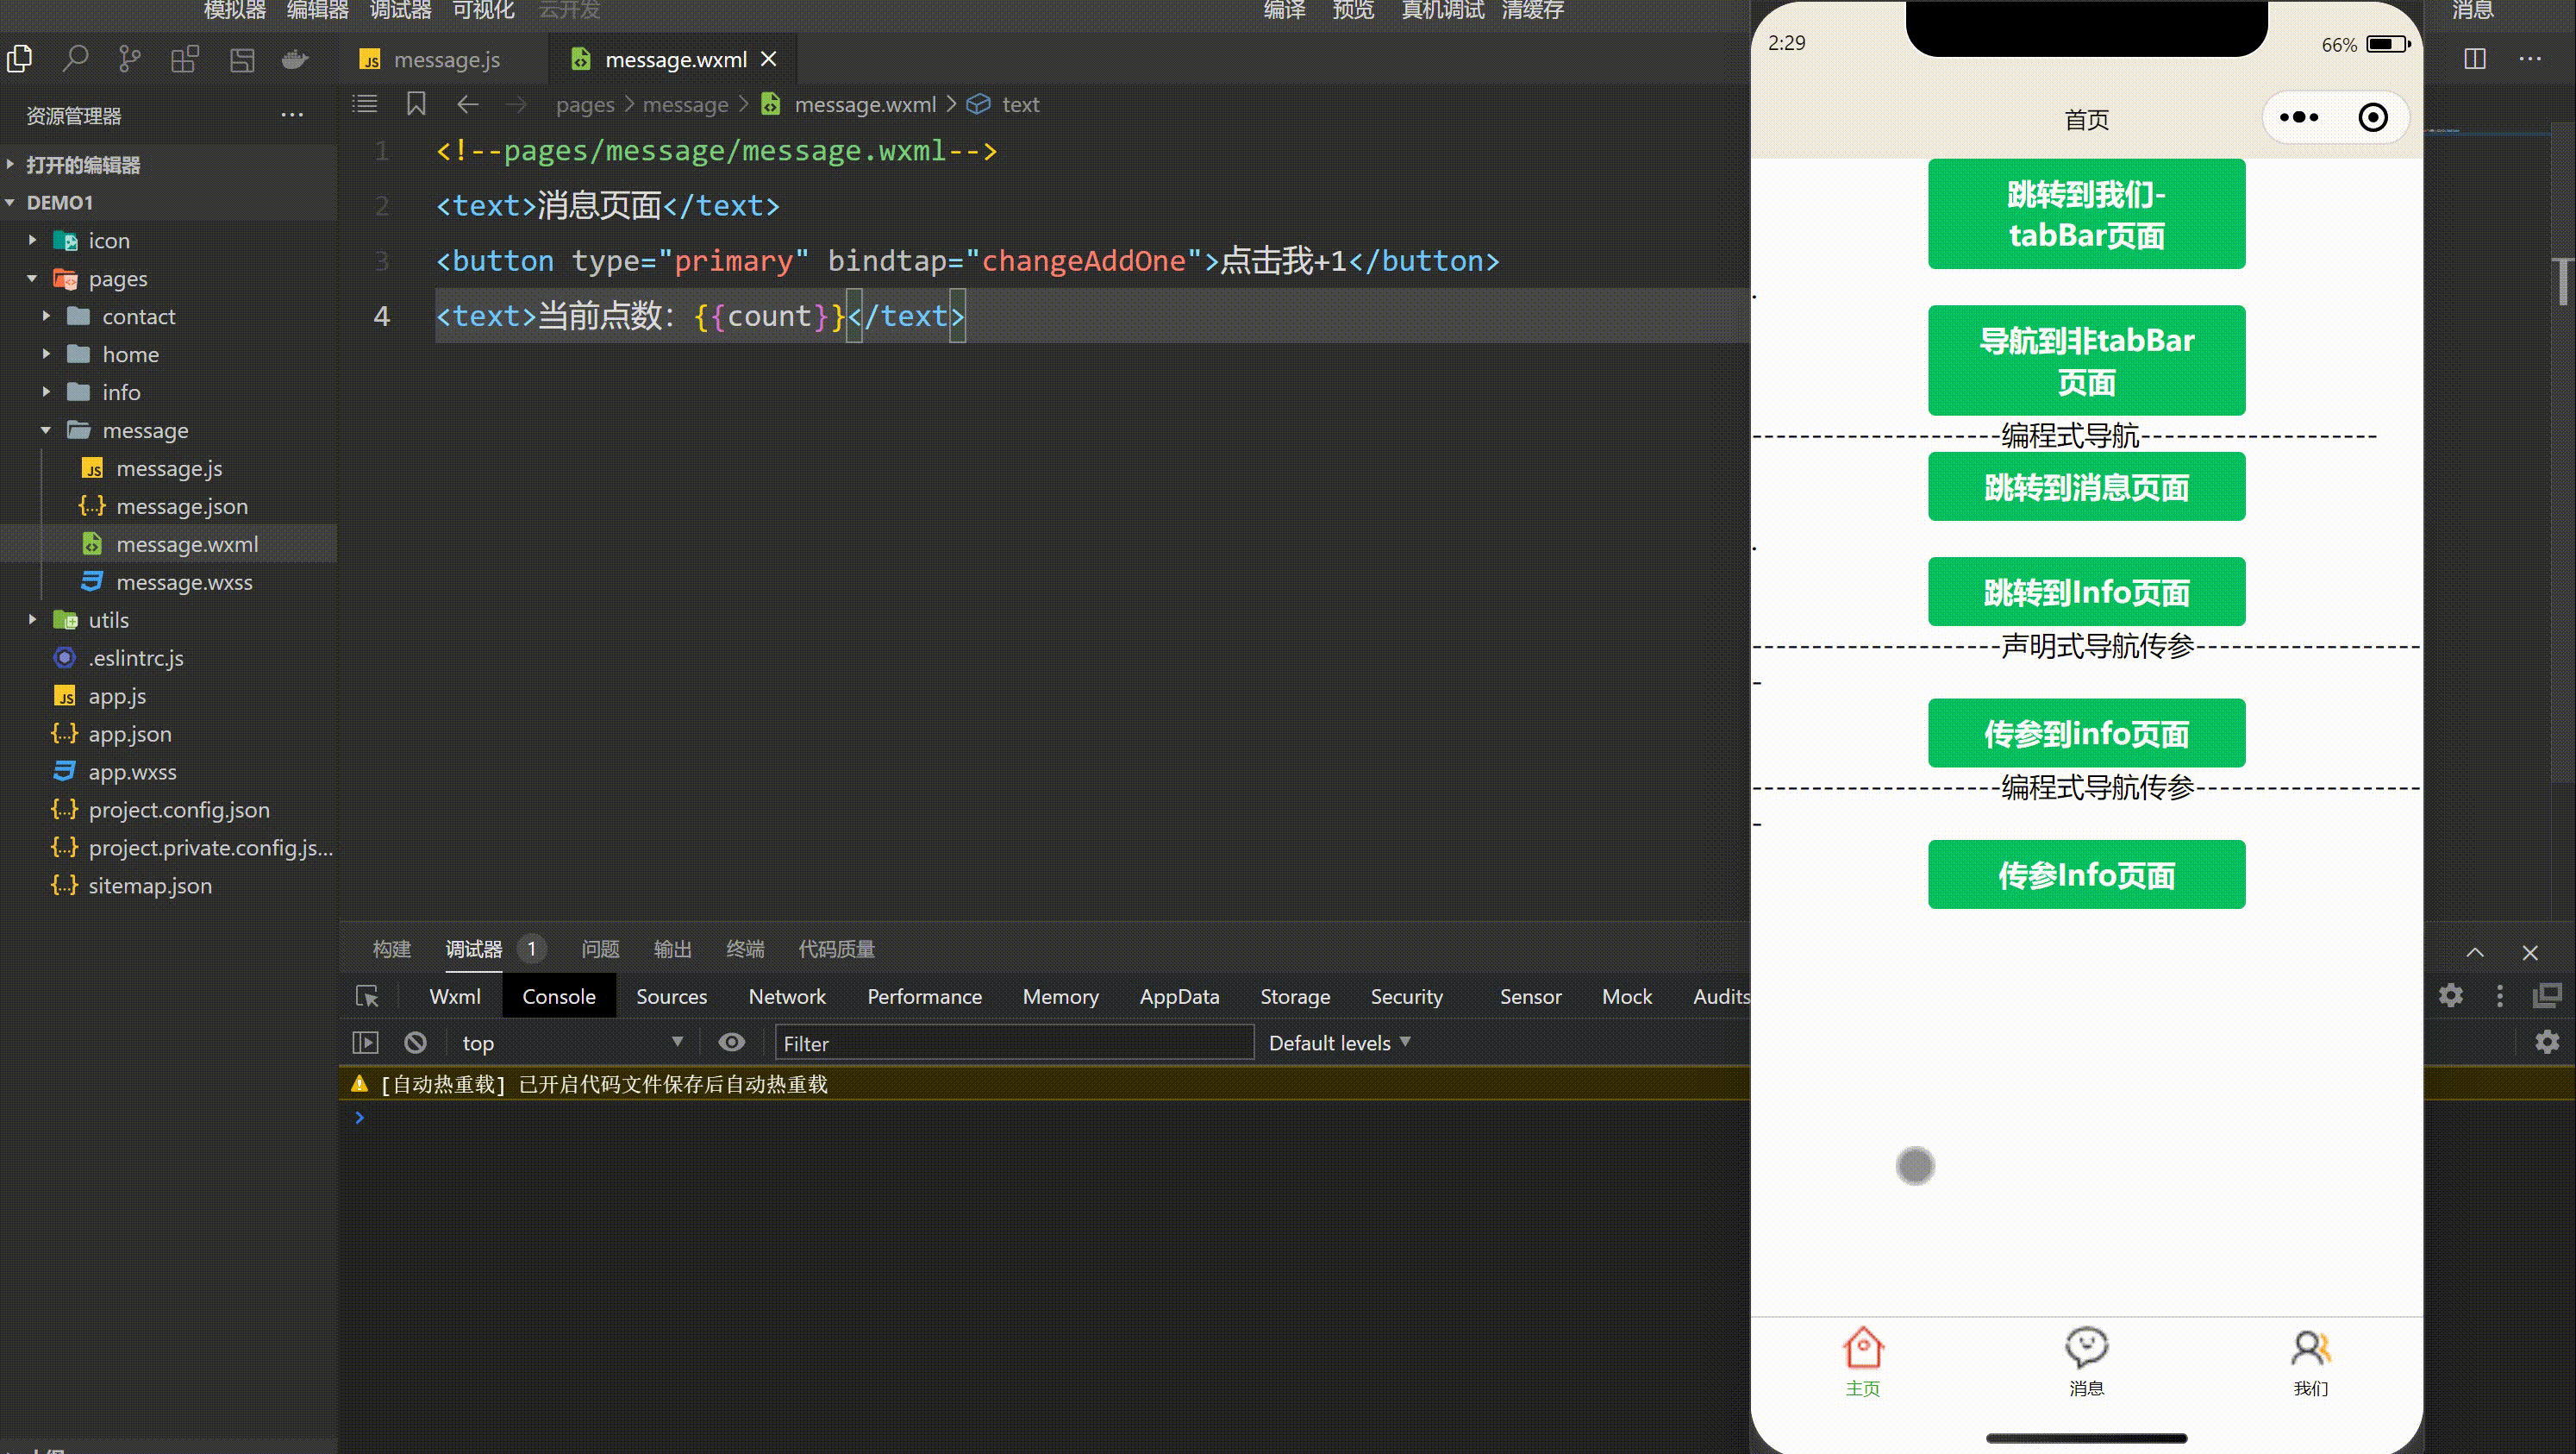Viewport: 2576px width, 1454px height.
Task: Click the filter input field in console
Action: coord(1009,1042)
